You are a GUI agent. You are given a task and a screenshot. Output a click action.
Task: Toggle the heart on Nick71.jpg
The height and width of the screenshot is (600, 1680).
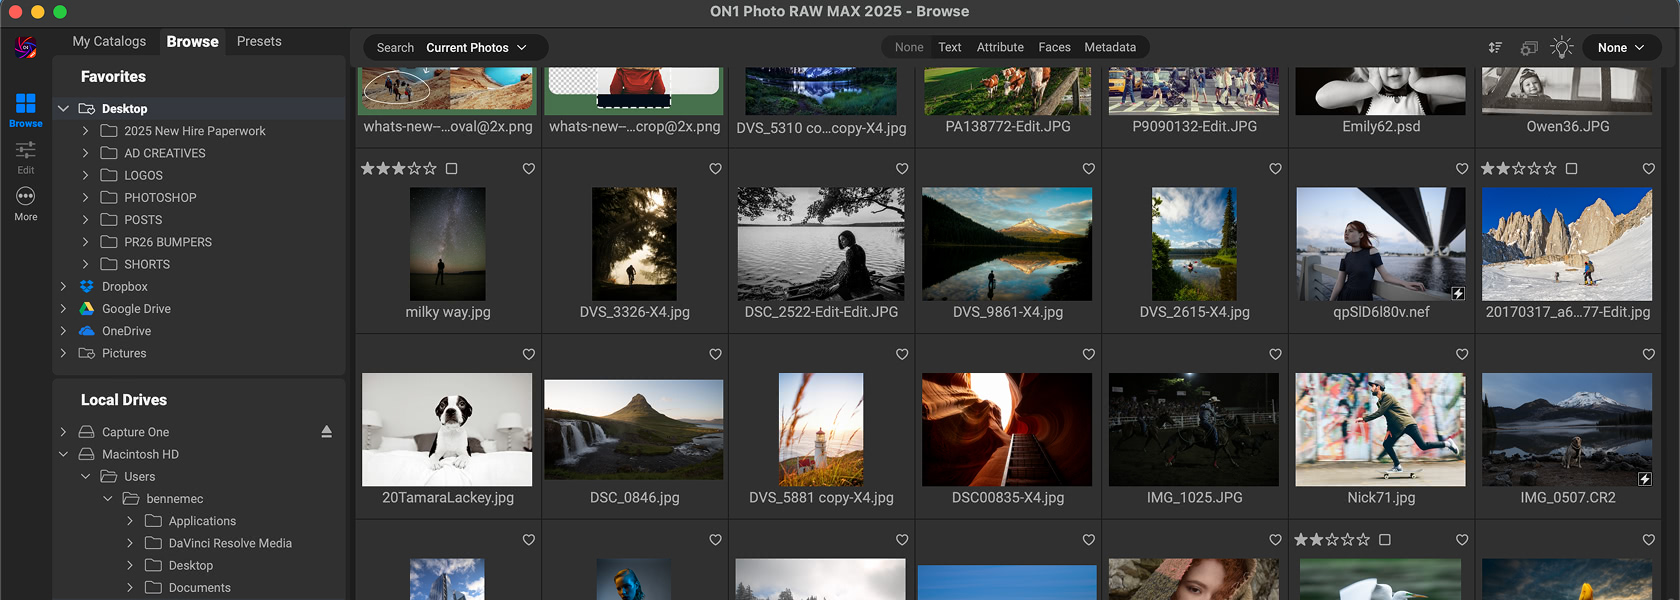pos(1462,354)
